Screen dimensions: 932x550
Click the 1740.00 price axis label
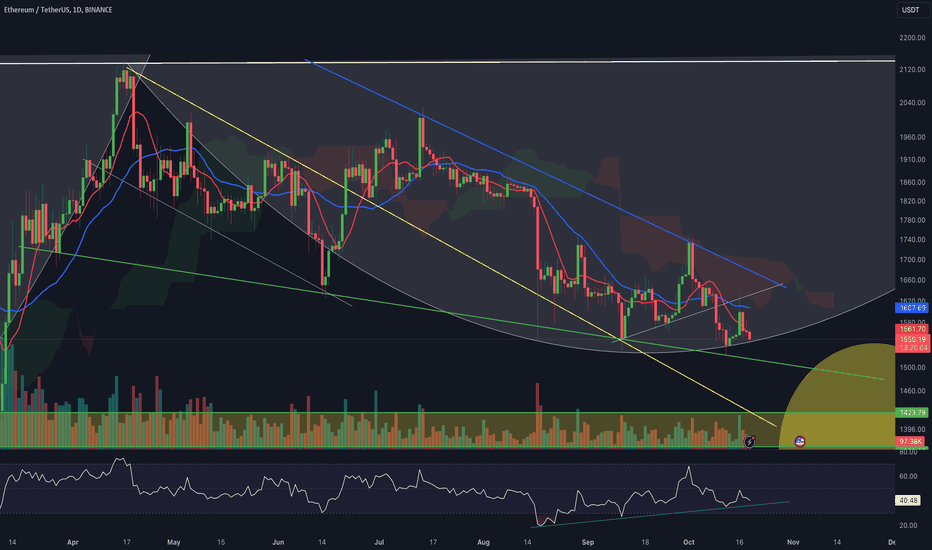pos(912,240)
